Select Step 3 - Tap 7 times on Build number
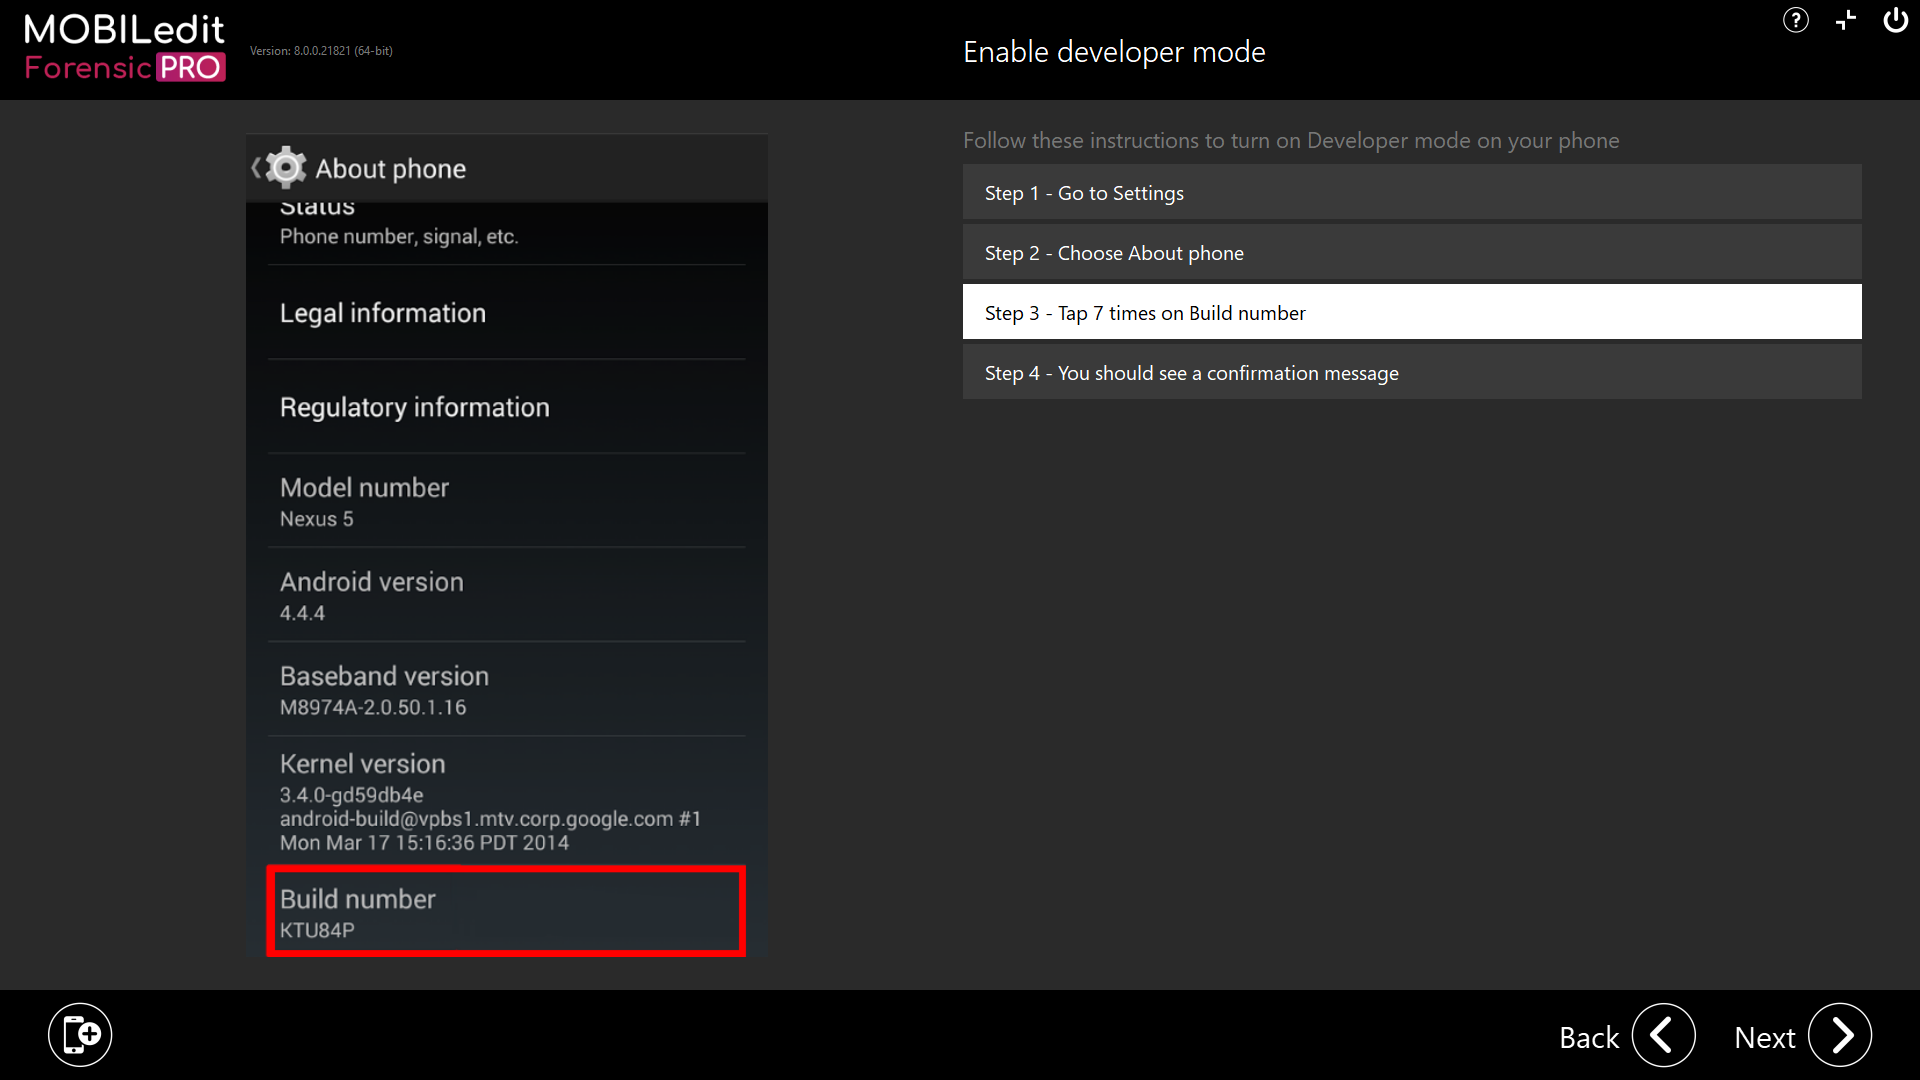The image size is (1920, 1080). (x=1411, y=313)
